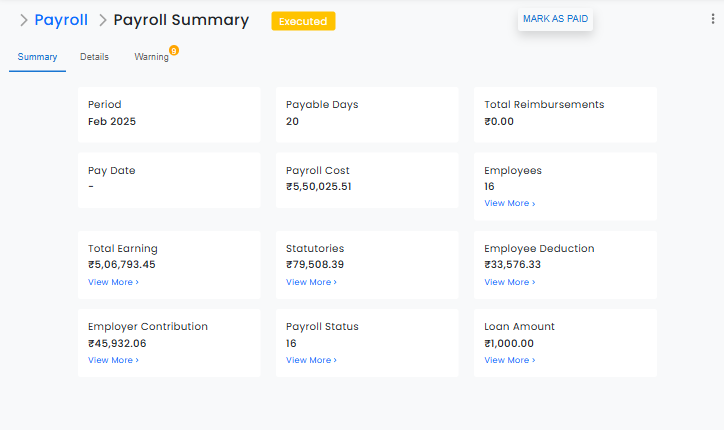The width and height of the screenshot is (724, 430).
Task: Expand View More under Employees
Action: 509,203
